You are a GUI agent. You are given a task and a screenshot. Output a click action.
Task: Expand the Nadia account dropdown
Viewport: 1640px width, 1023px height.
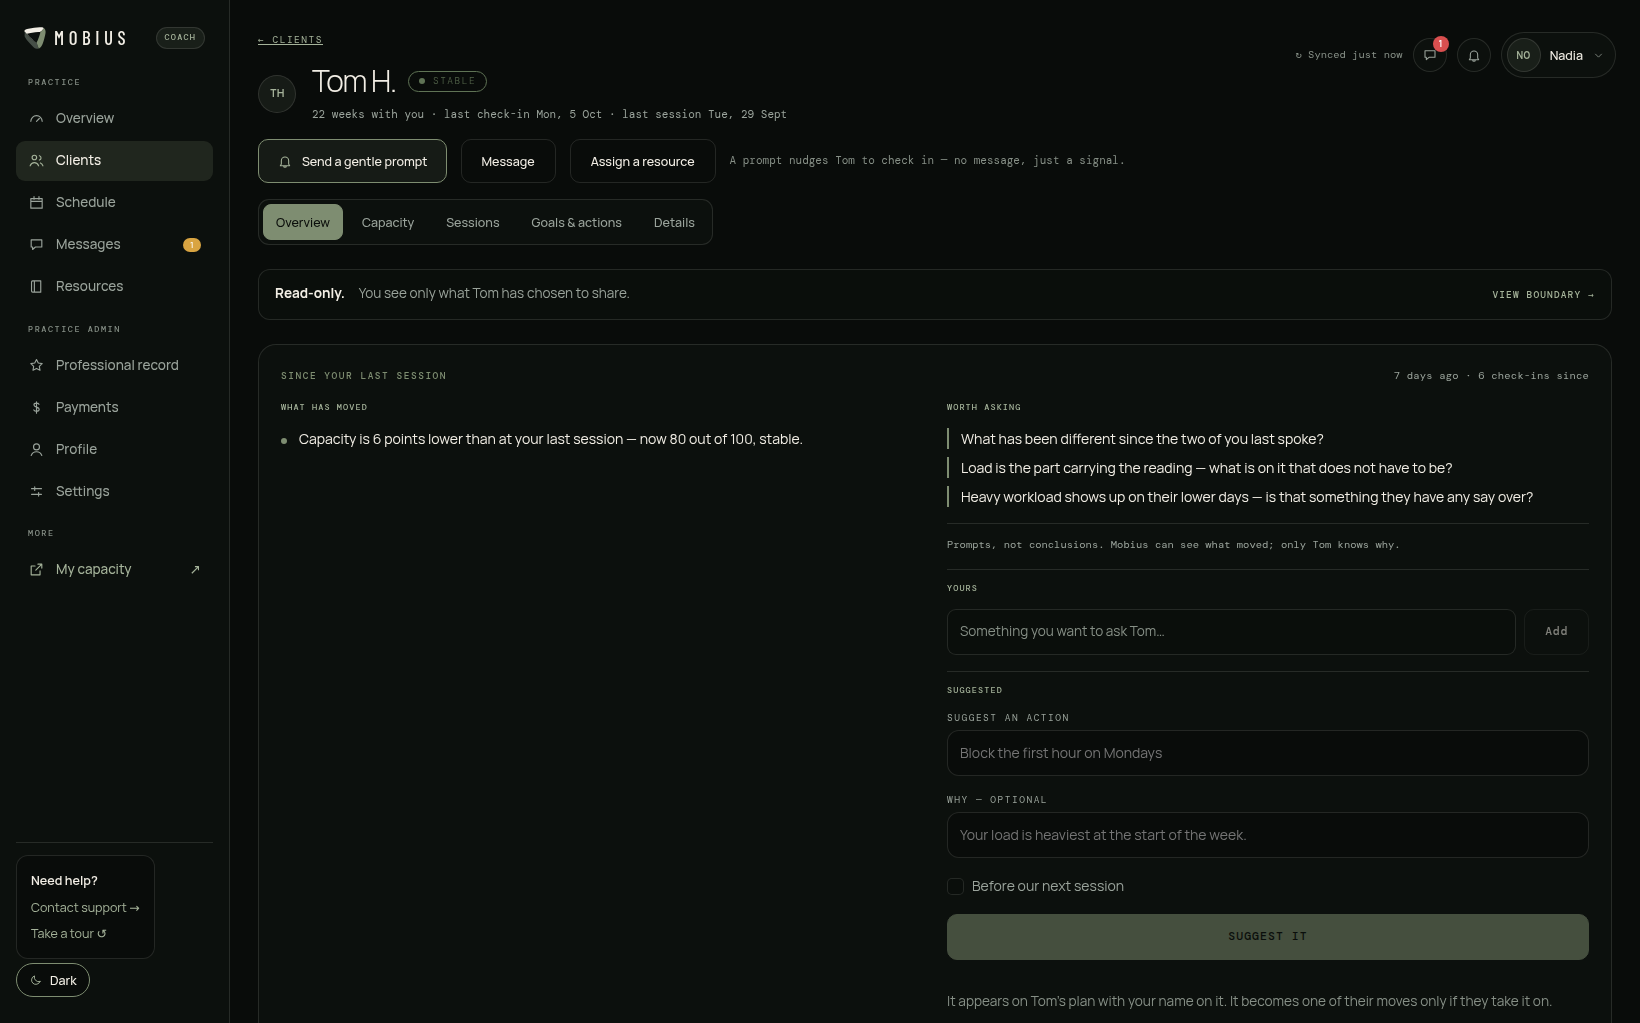(1558, 56)
